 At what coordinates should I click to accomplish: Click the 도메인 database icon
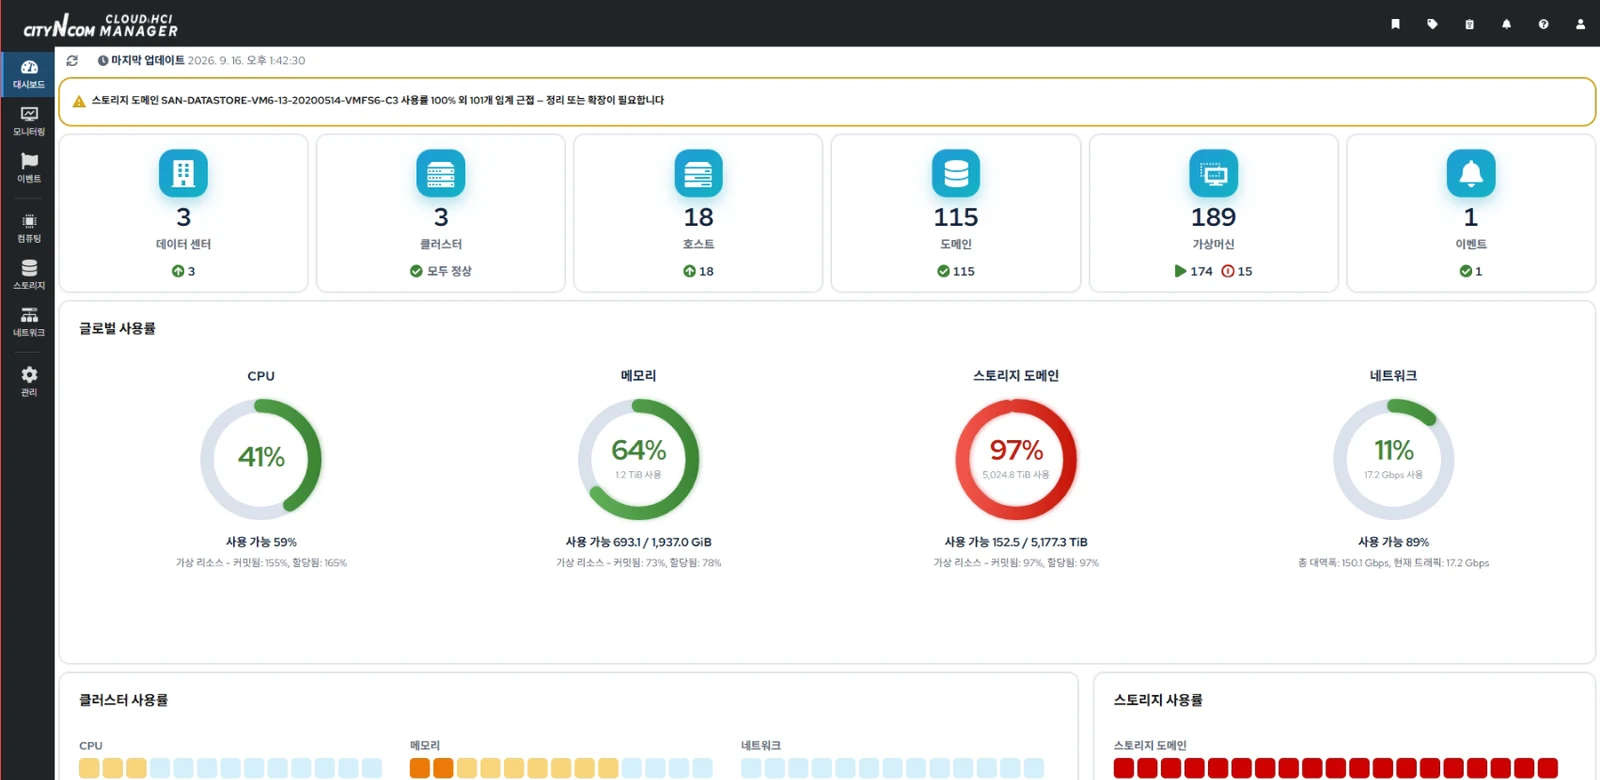(956, 174)
